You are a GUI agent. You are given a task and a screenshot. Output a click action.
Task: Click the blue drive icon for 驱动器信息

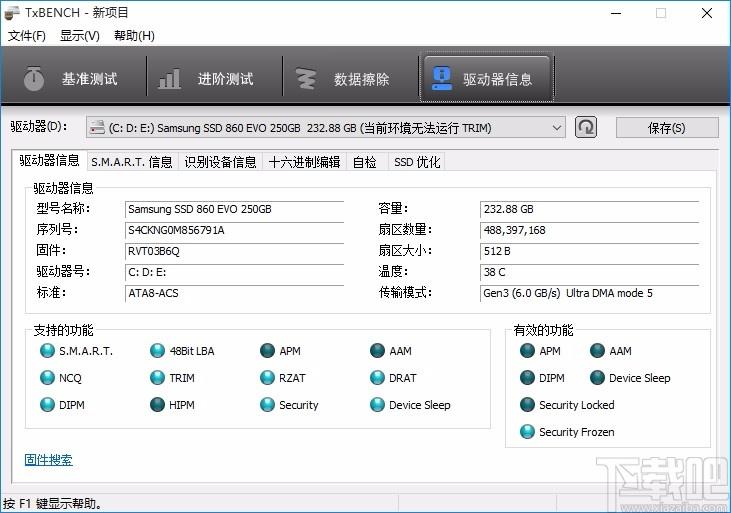(441, 78)
